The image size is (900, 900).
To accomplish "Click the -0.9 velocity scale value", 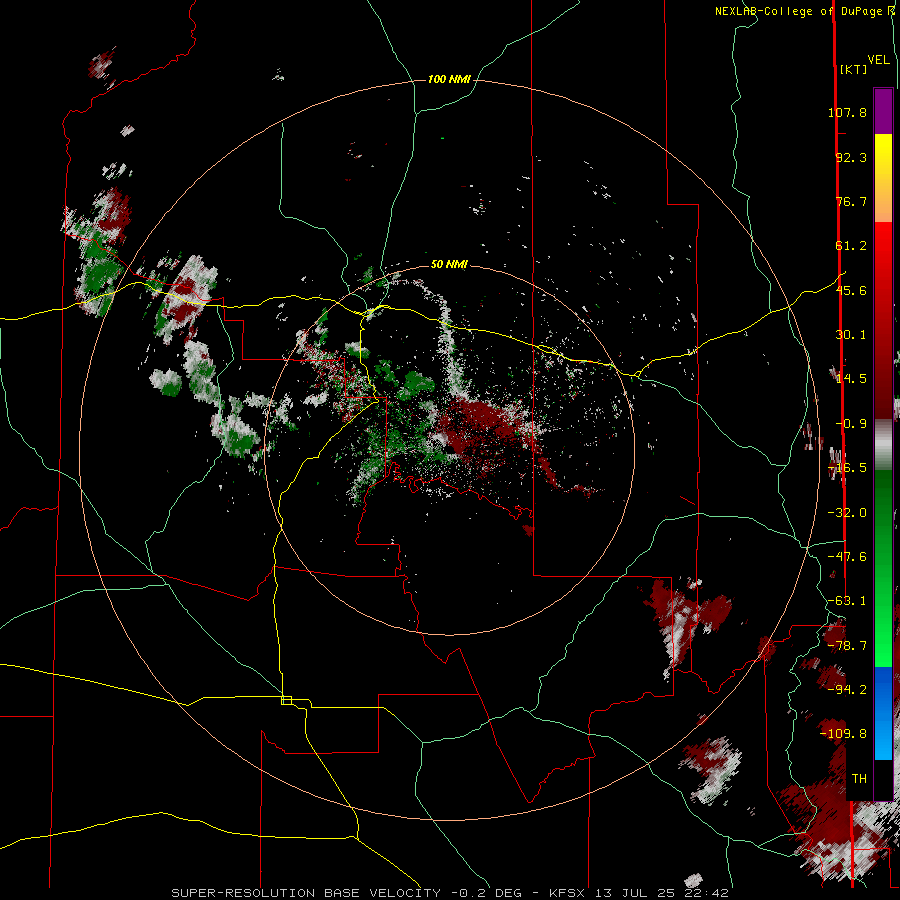I will click(x=851, y=424).
